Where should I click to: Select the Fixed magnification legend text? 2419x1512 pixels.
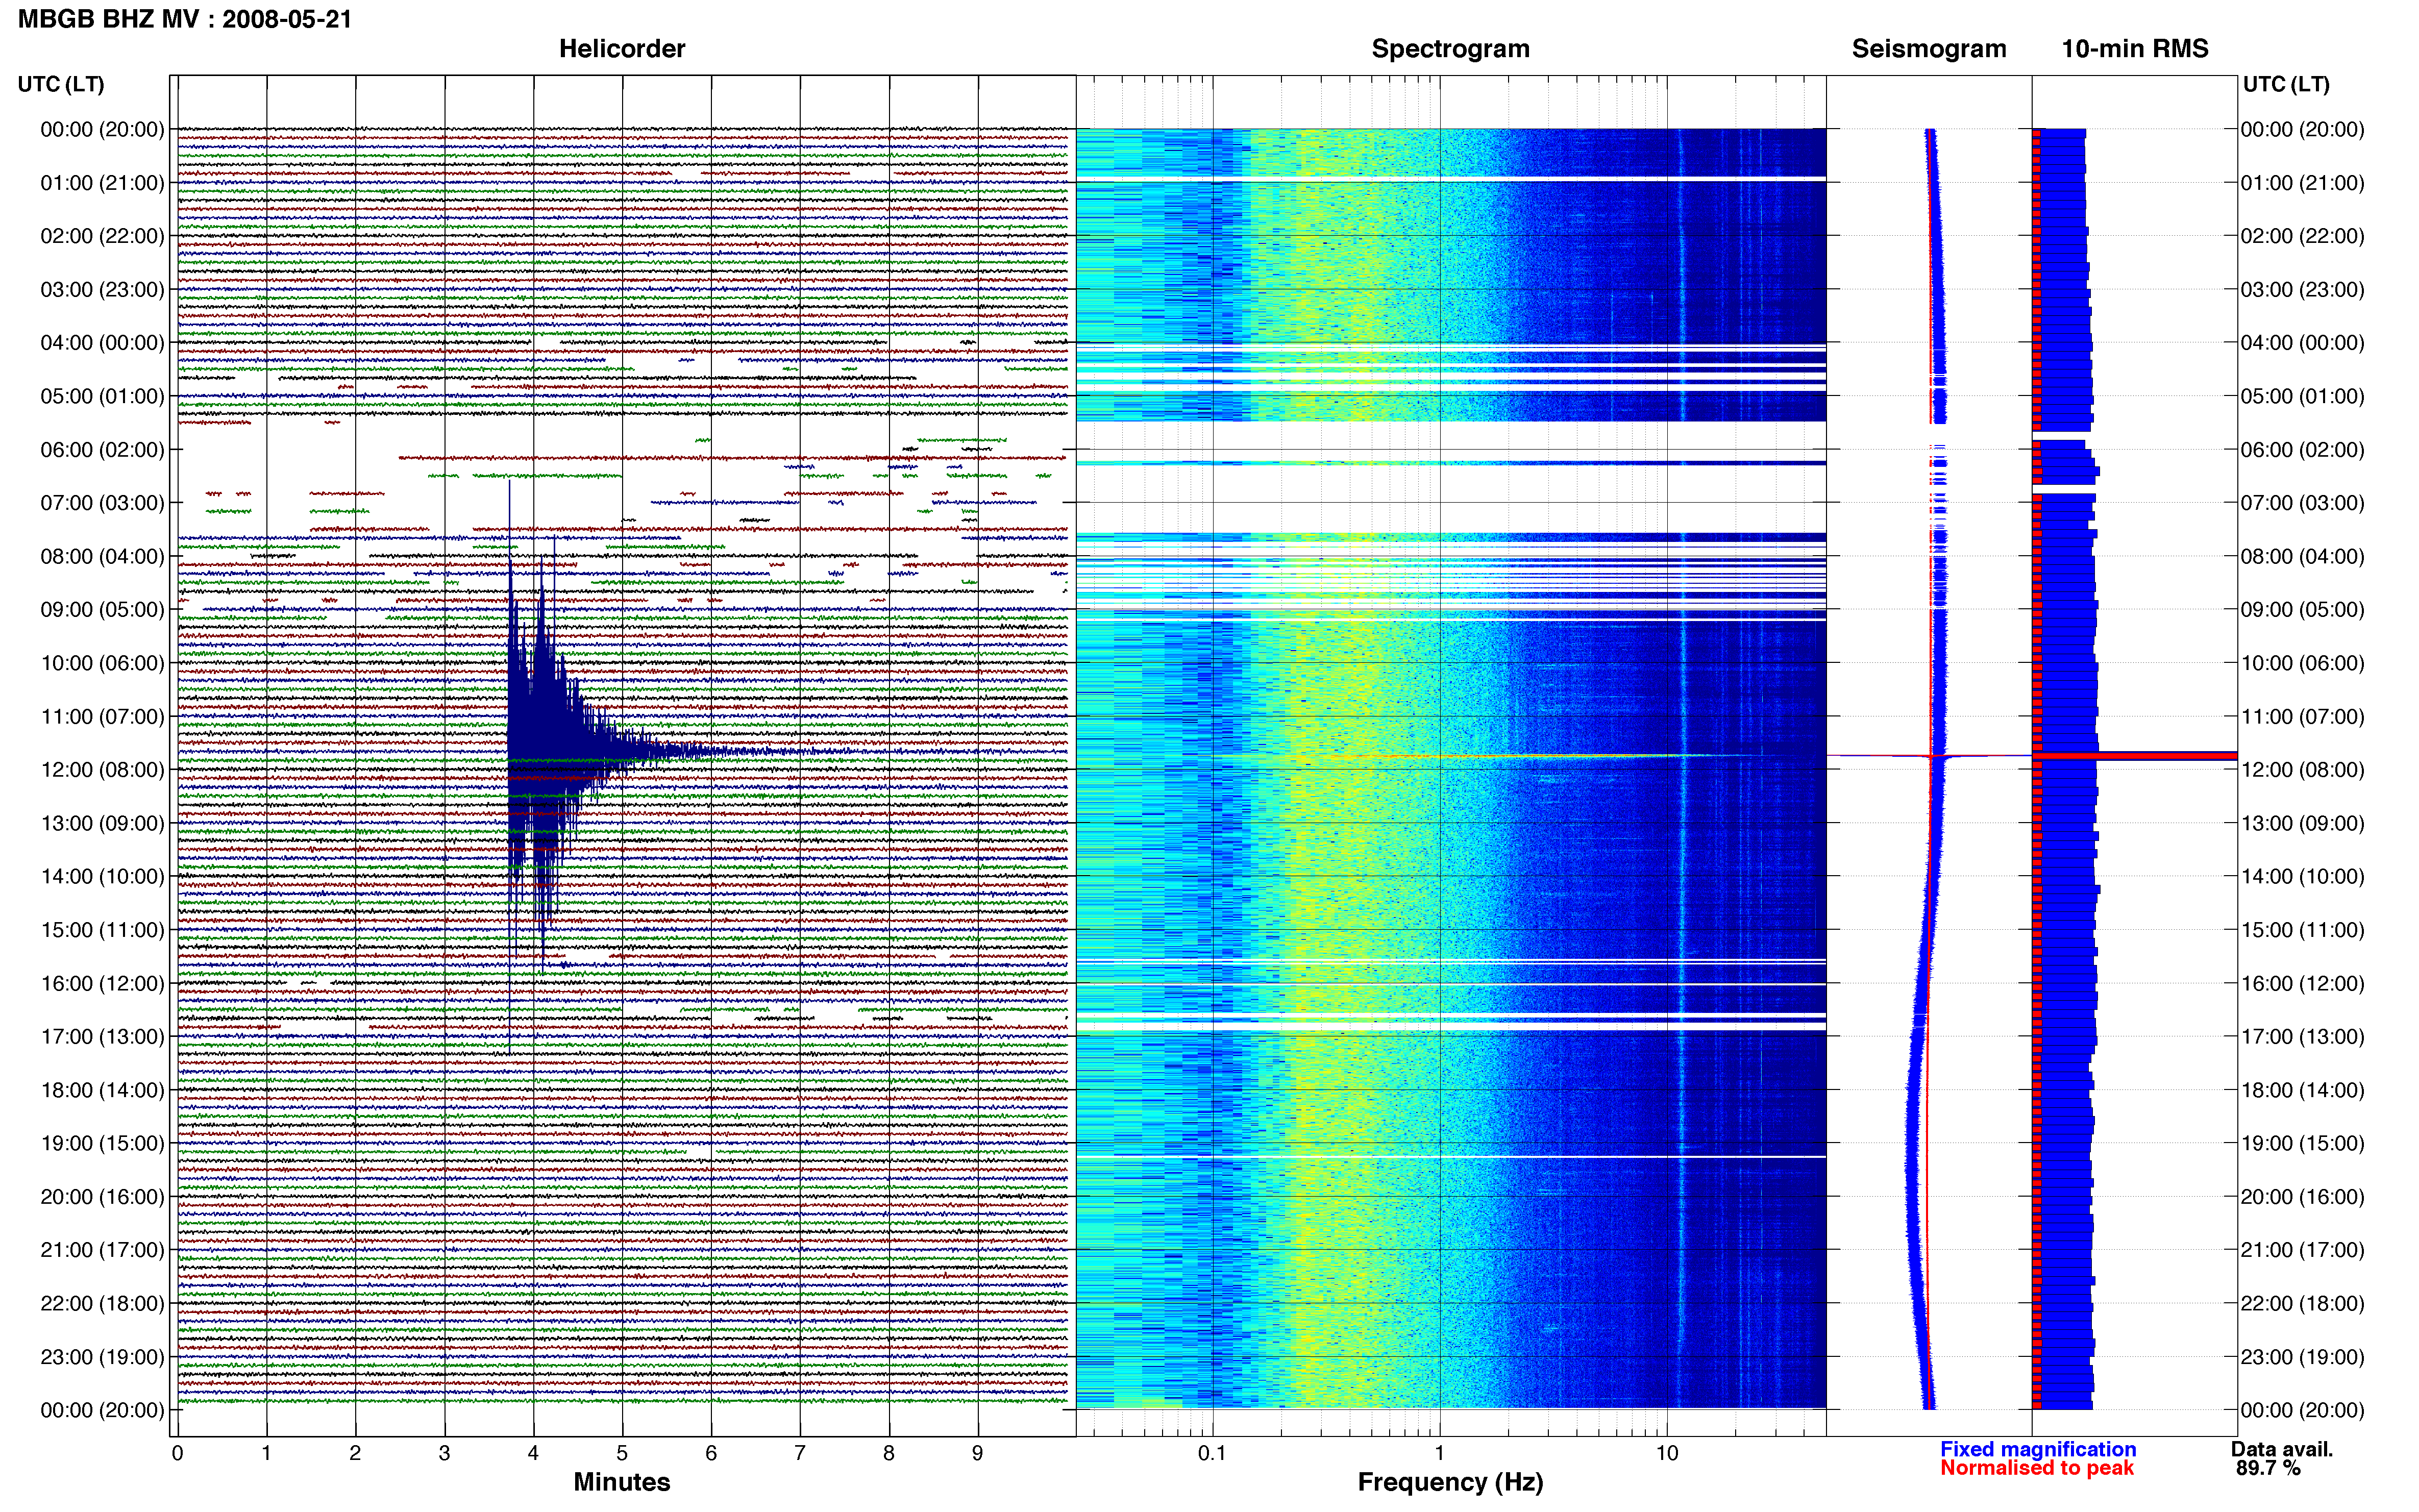tap(2038, 1449)
